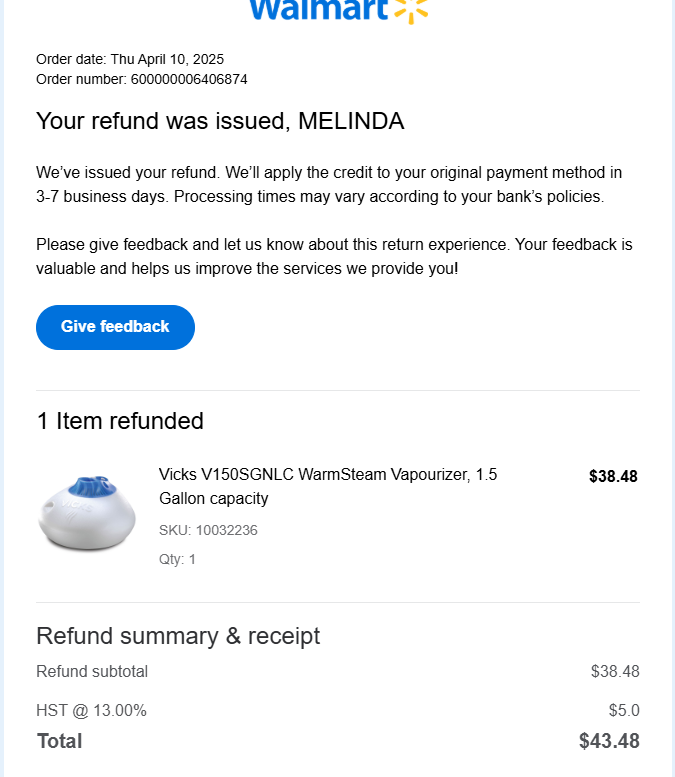Click the HST amount $5.0
This screenshot has height=777, width=675.
pos(623,711)
